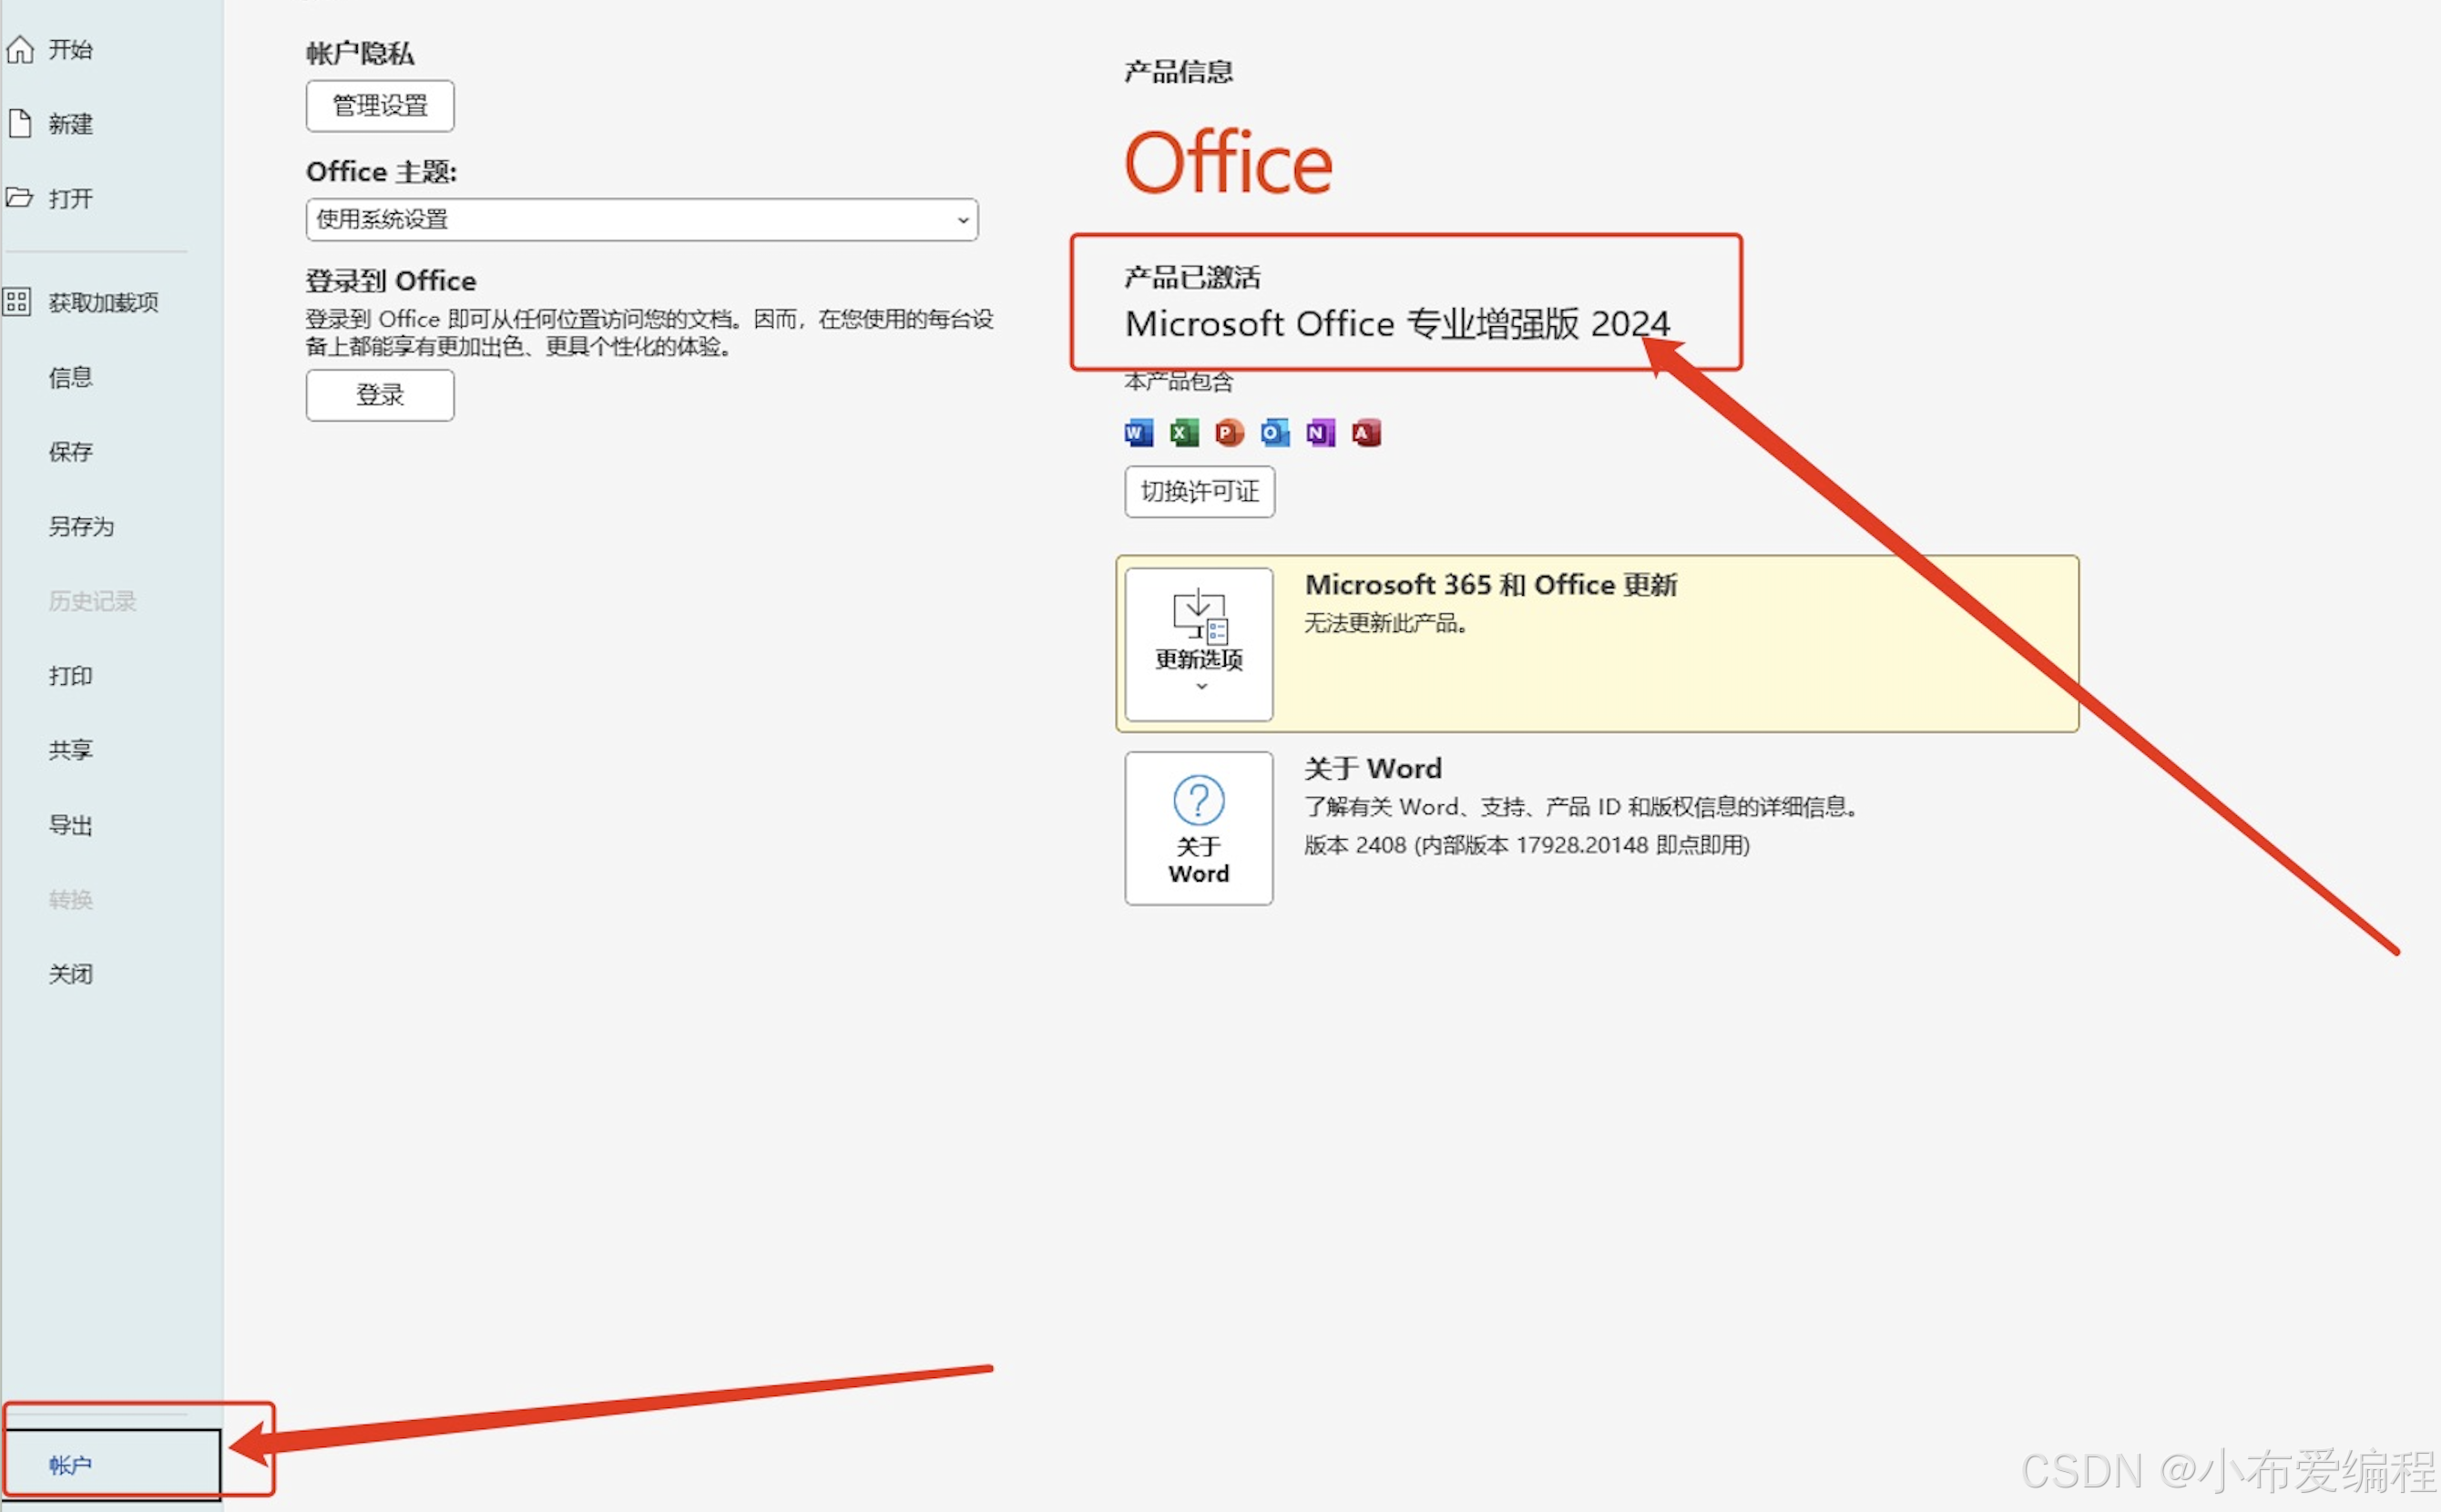Click the Access app icon
Viewport: 2441px width, 1512px height.
(1366, 433)
